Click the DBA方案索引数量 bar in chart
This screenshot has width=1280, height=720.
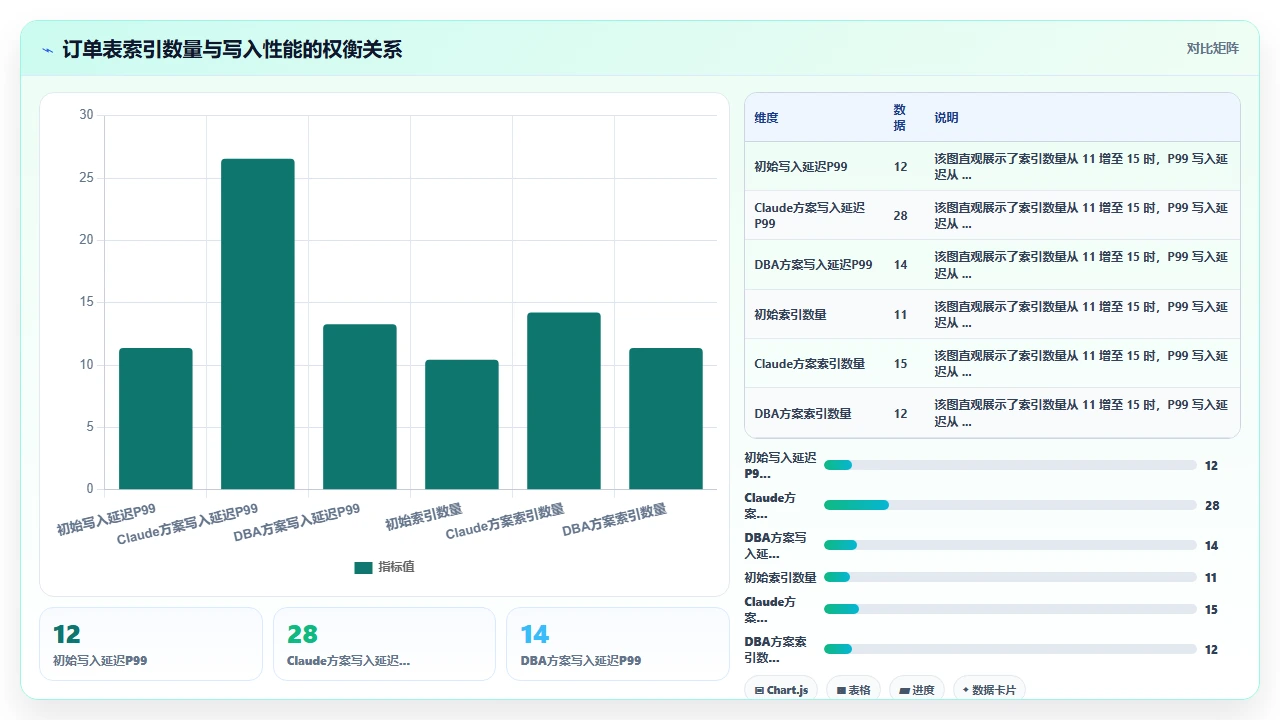coord(666,418)
